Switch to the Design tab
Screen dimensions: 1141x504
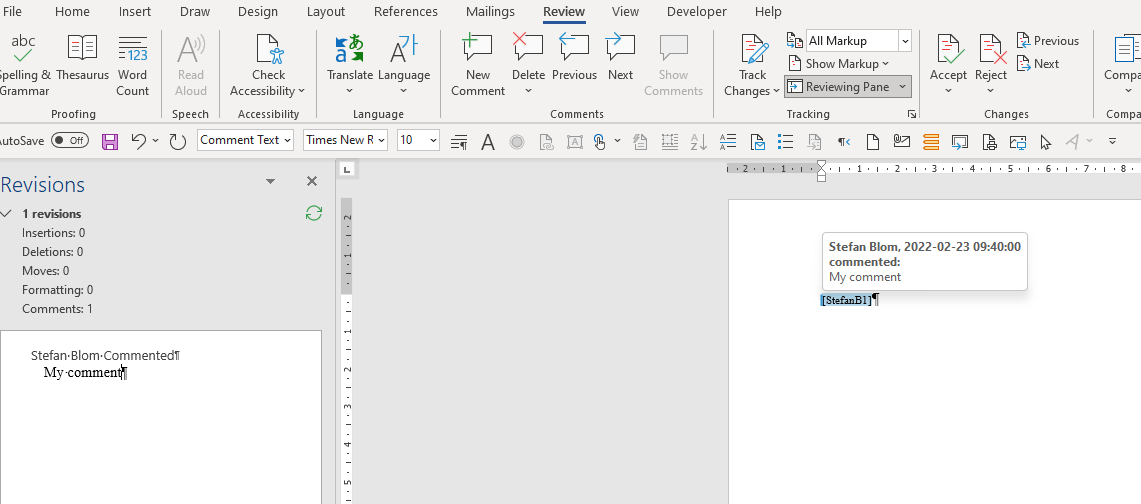tap(258, 12)
